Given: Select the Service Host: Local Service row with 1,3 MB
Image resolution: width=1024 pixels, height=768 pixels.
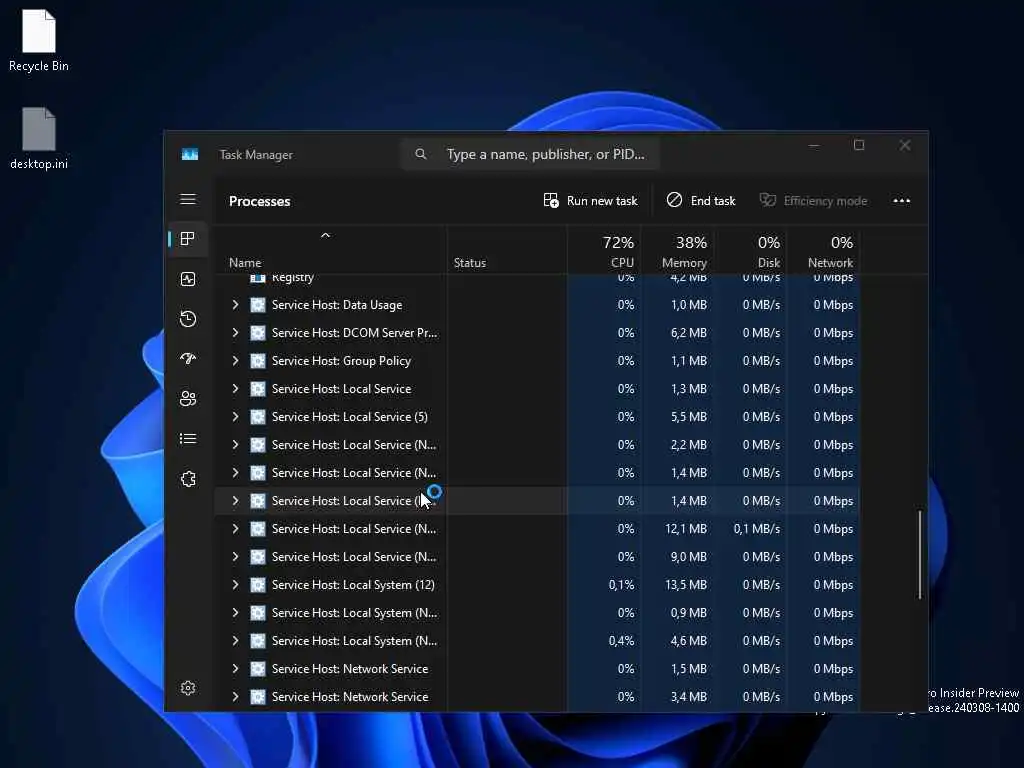Looking at the screenshot, I should (537, 389).
